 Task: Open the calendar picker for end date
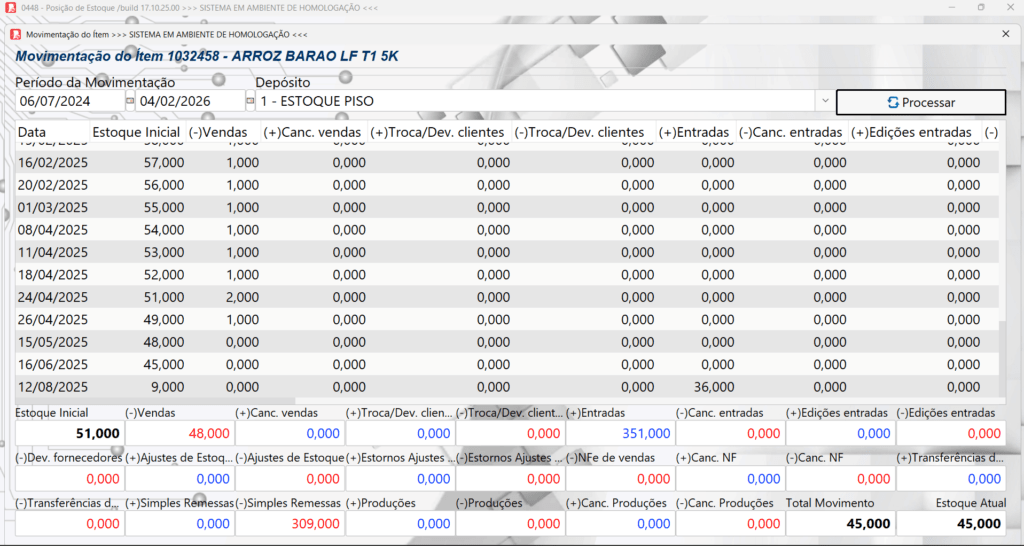coord(249,102)
